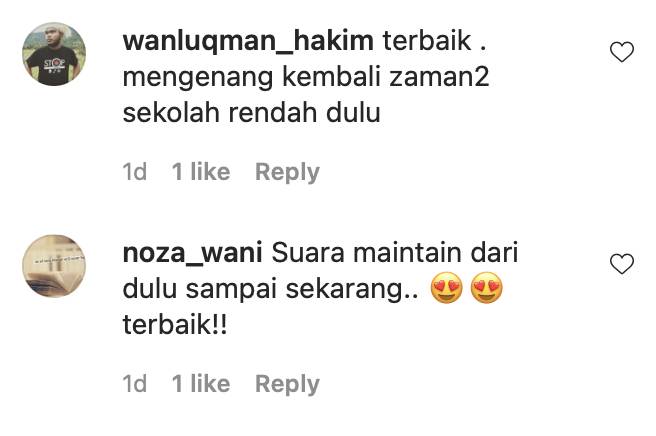The image size is (656, 436).
Task: Click the second heart-eyes emoji
Action: click(487, 288)
